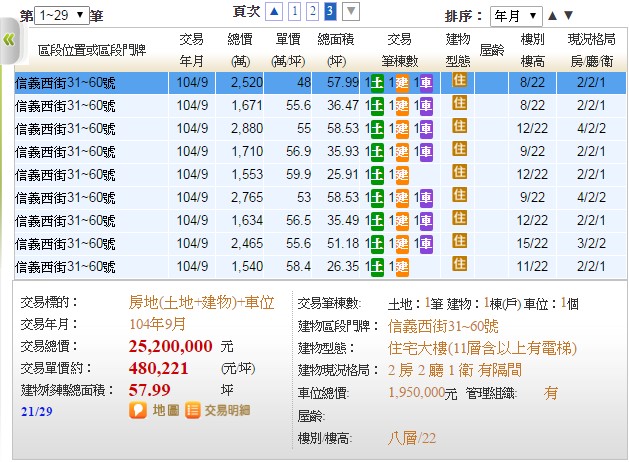The image size is (629, 462).
Task: Click the 25.91 area cell
Action: (x=335, y=175)
